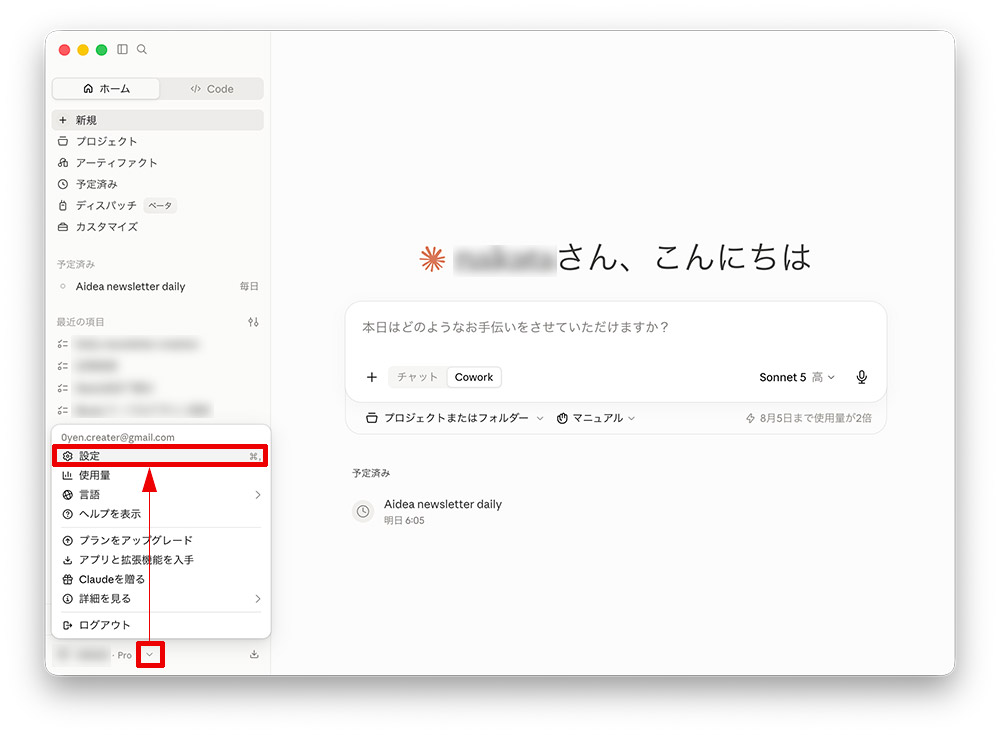1000x735 pixels.
Task: Click the download icon at sidebar bottom
Action: point(254,655)
